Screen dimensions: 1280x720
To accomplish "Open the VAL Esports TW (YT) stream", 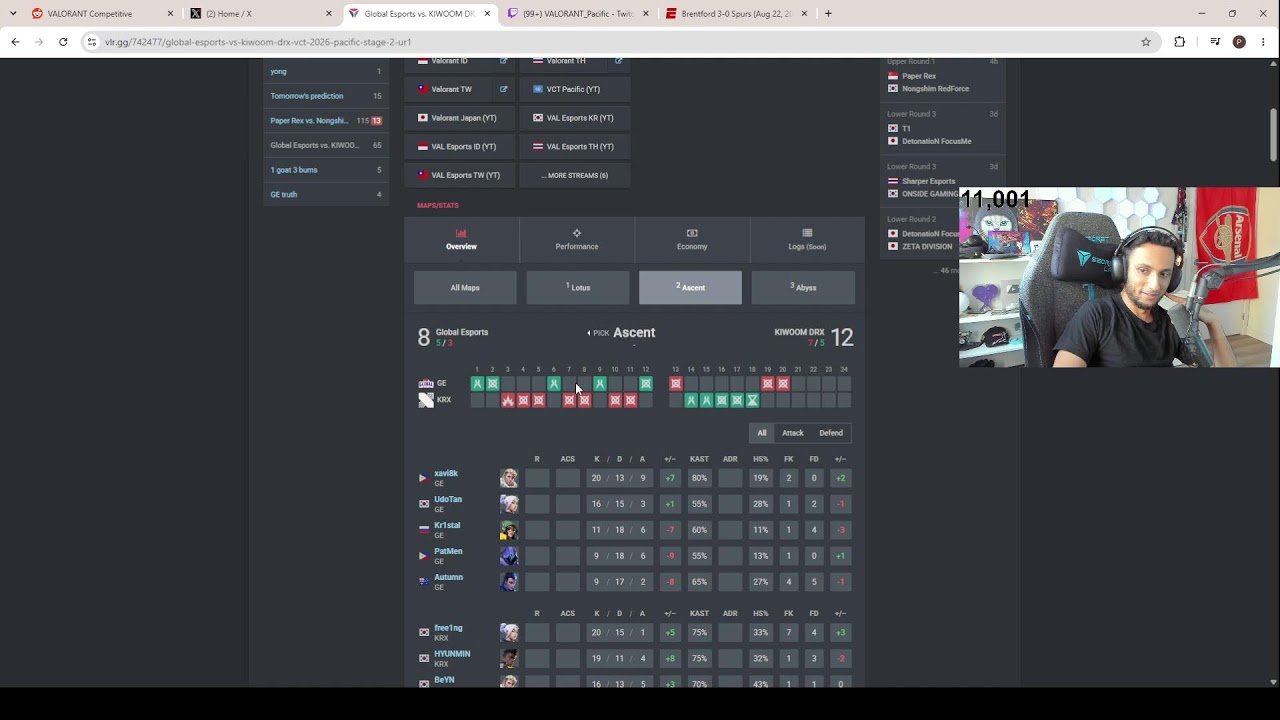I will coord(459,175).
